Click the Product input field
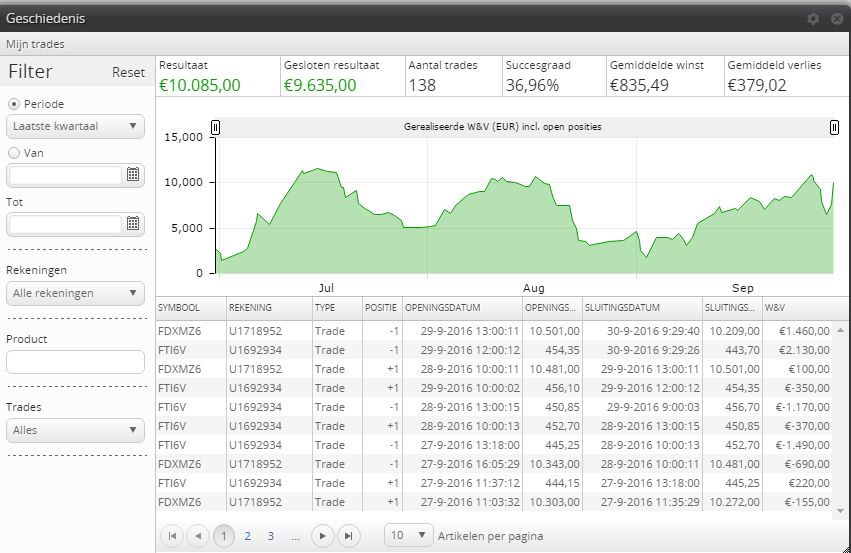Image resolution: width=851 pixels, height=553 pixels. (x=76, y=362)
